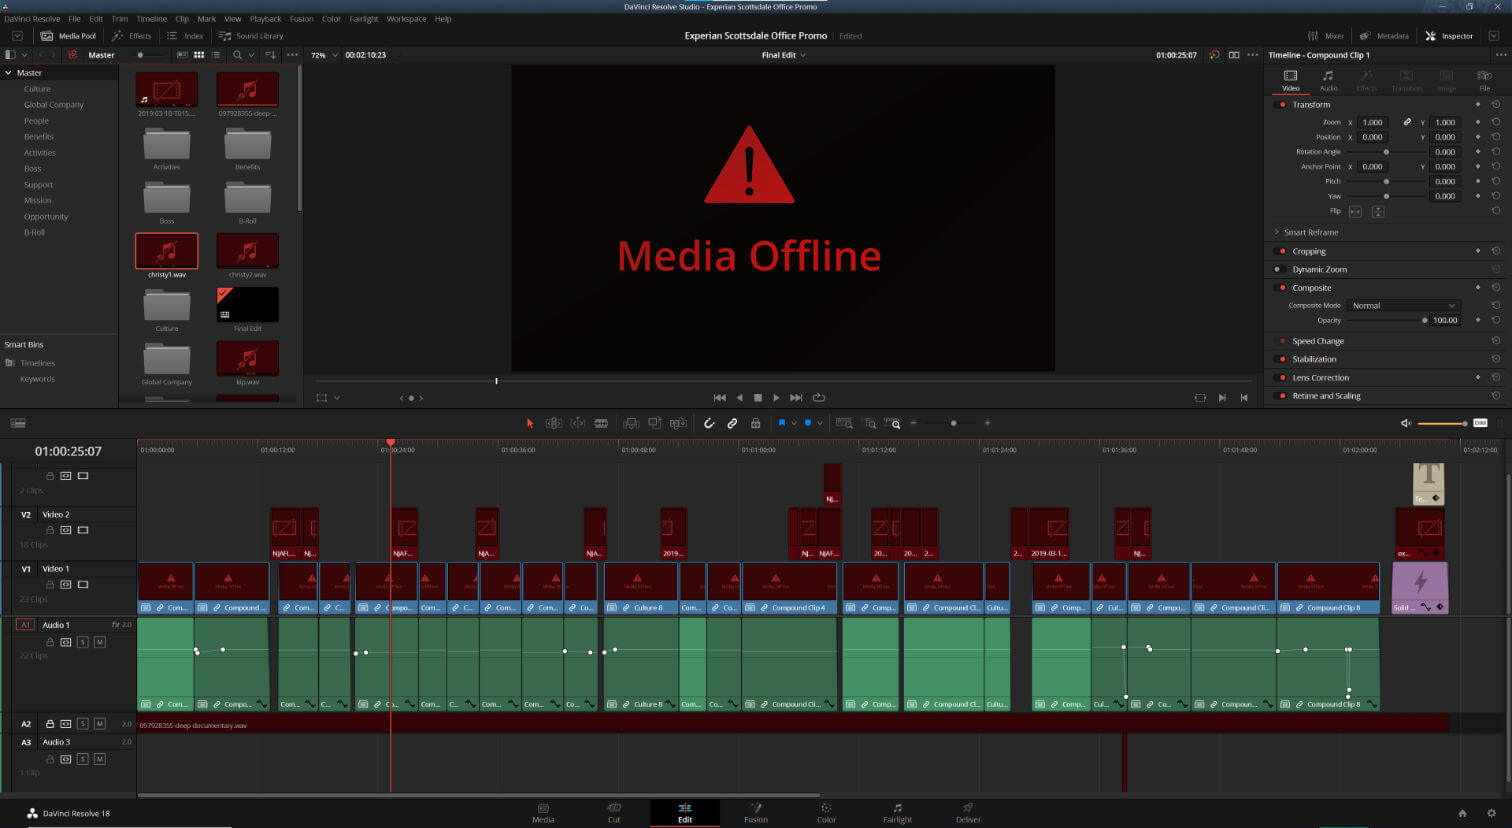Image resolution: width=1512 pixels, height=828 pixels.
Task: Switch to Inspector Audio tab
Action: (x=1328, y=80)
